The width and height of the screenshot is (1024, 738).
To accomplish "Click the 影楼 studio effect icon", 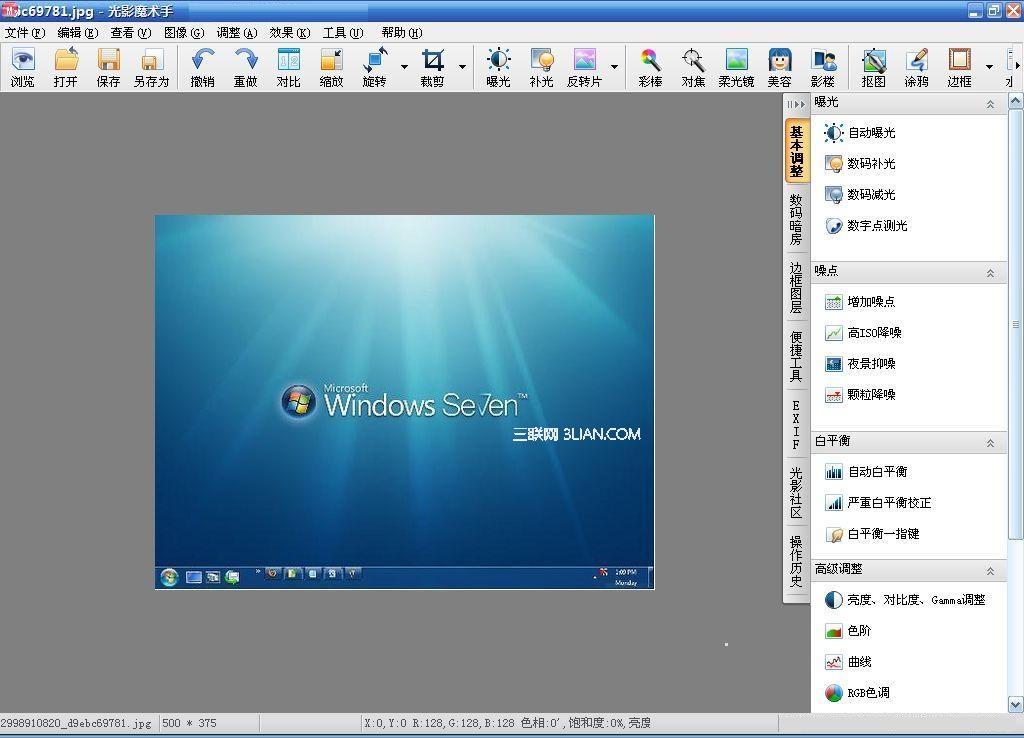I will [x=823, y=67].
